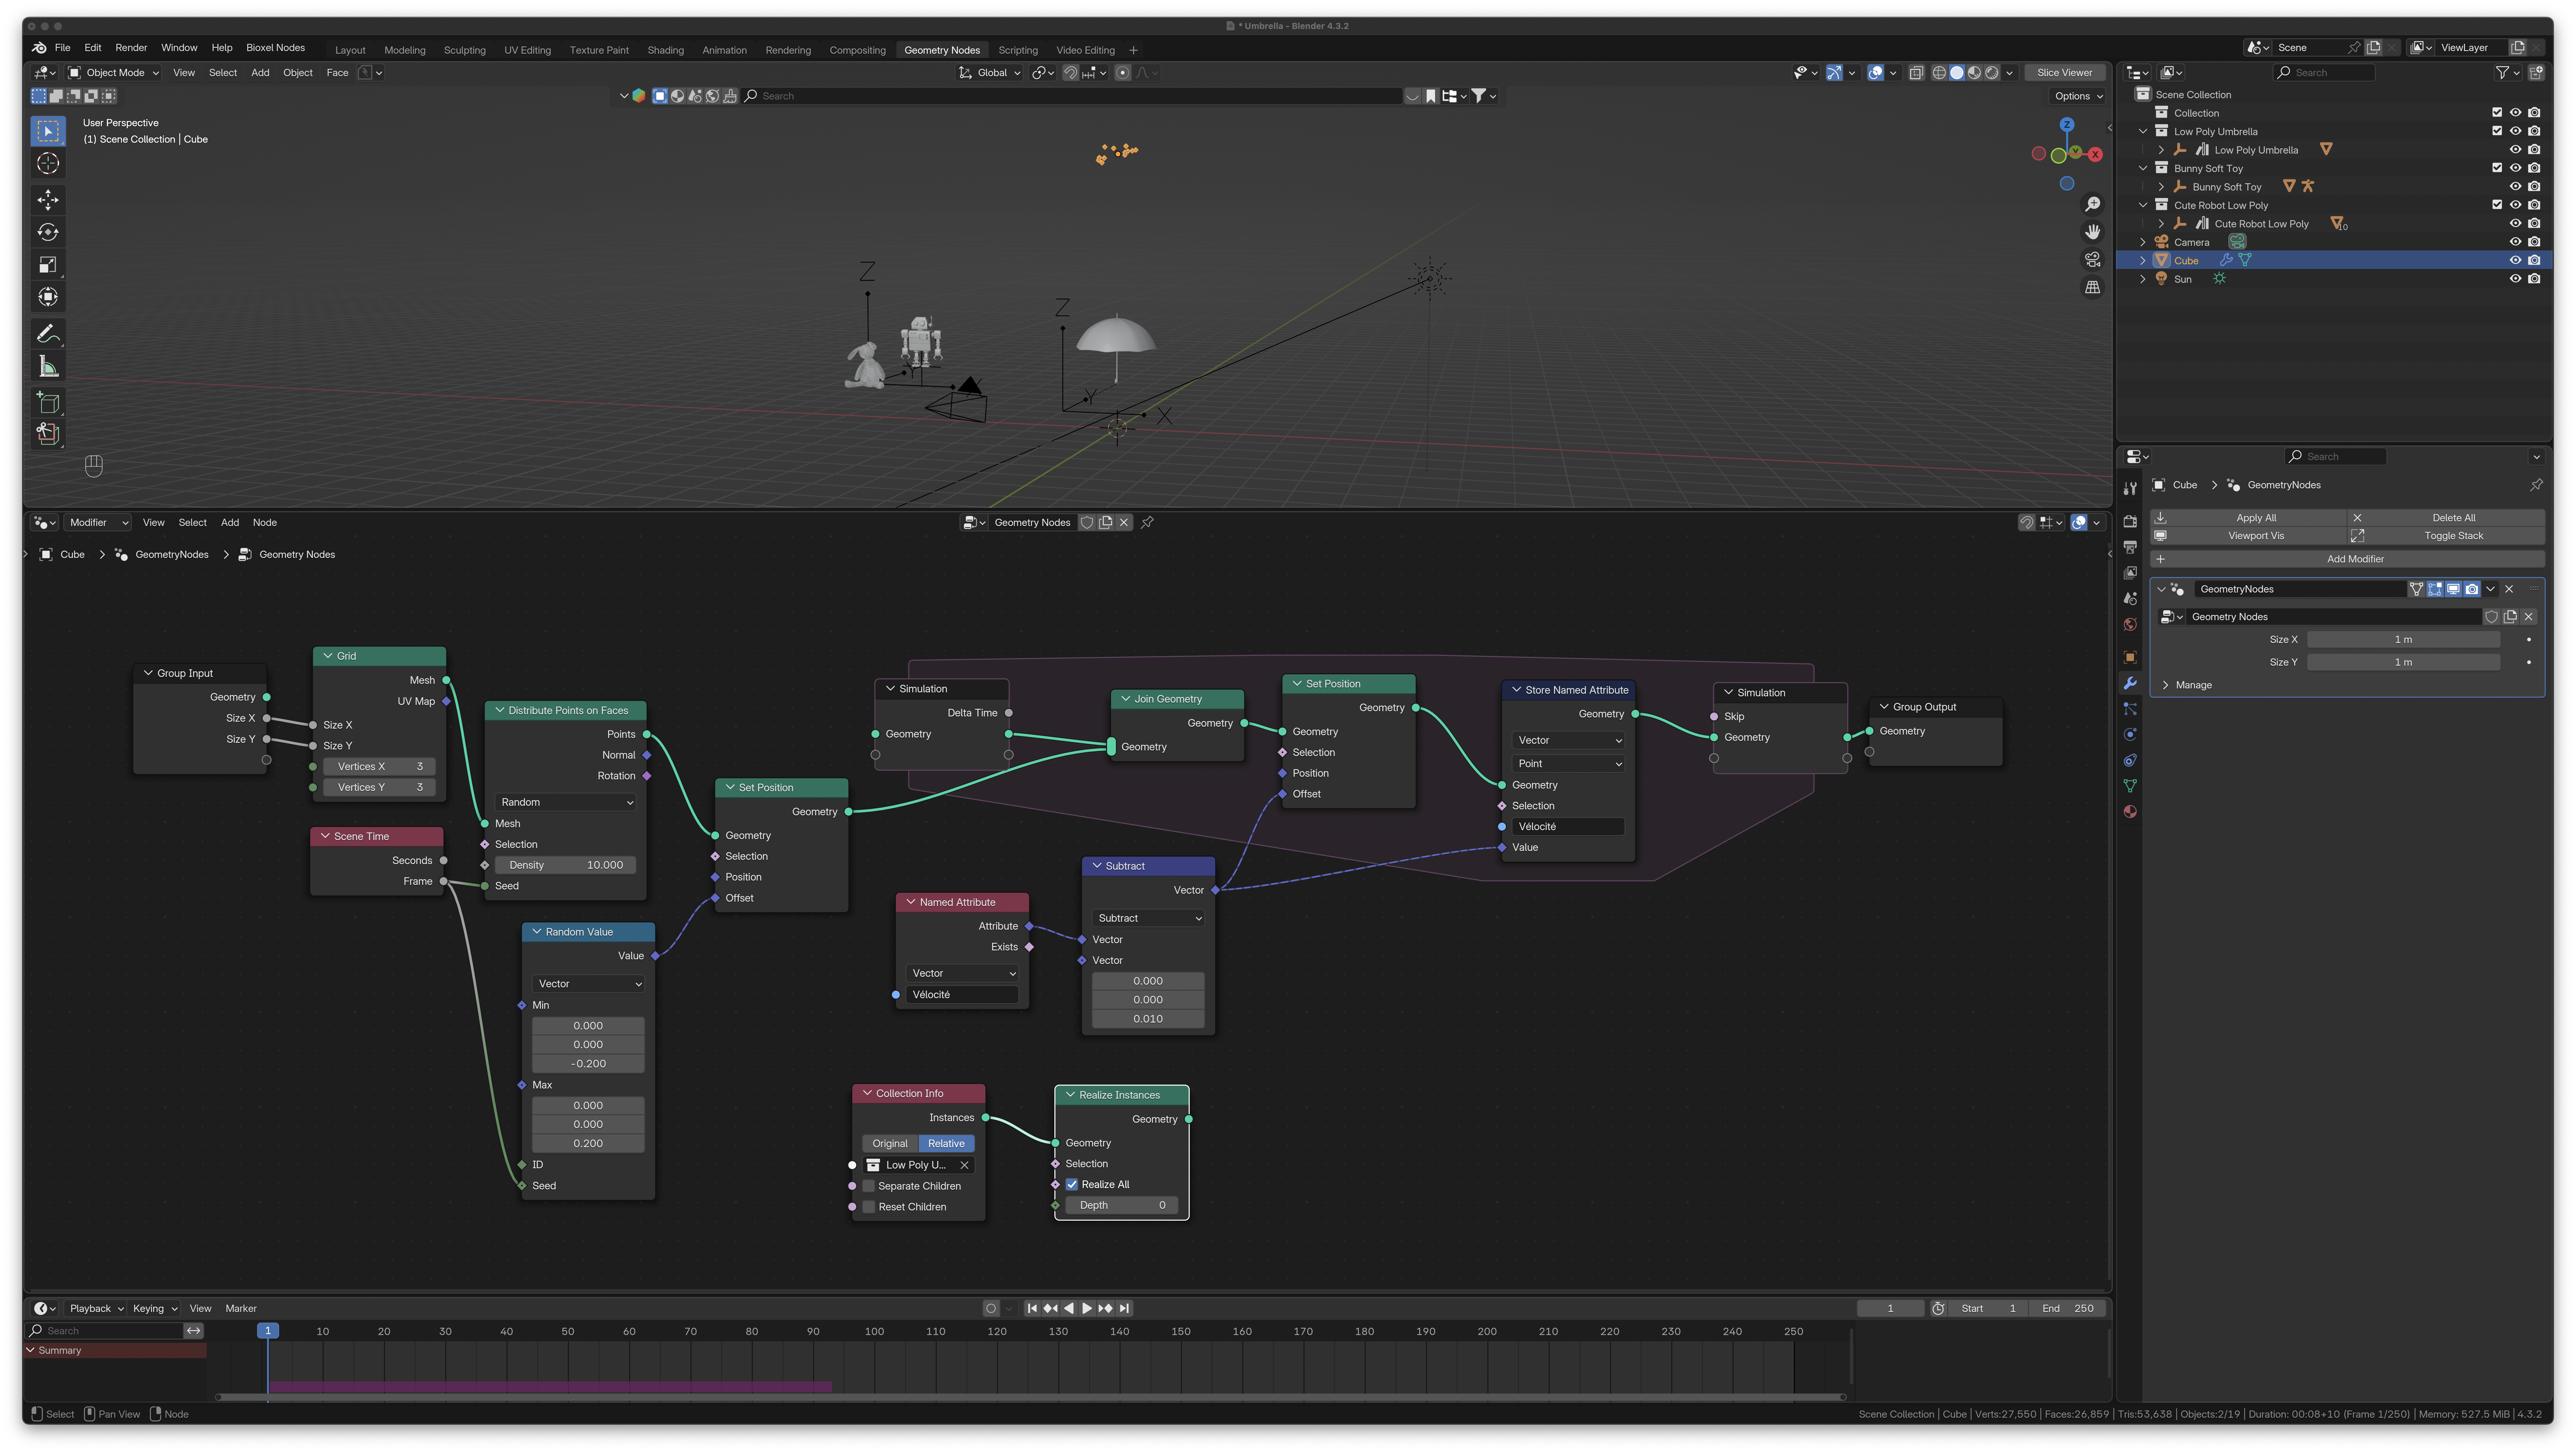2576x1452 pixels.
Task: Switch to the Scripting workspace tab
Action: click(x=1018, y=50)
